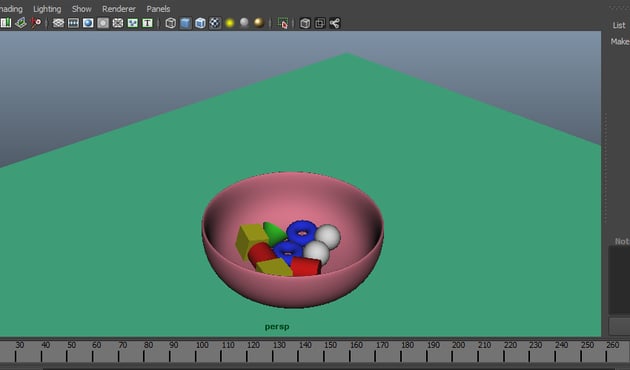Select the white sphere beside the bowl wall

pos(328,236)
